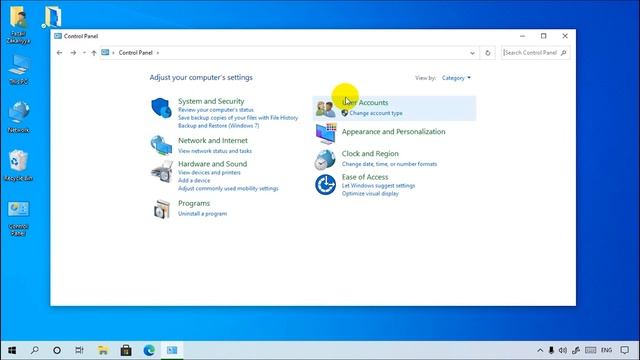
Task: Open the volume control in system tray
Action: pos(563,350)
